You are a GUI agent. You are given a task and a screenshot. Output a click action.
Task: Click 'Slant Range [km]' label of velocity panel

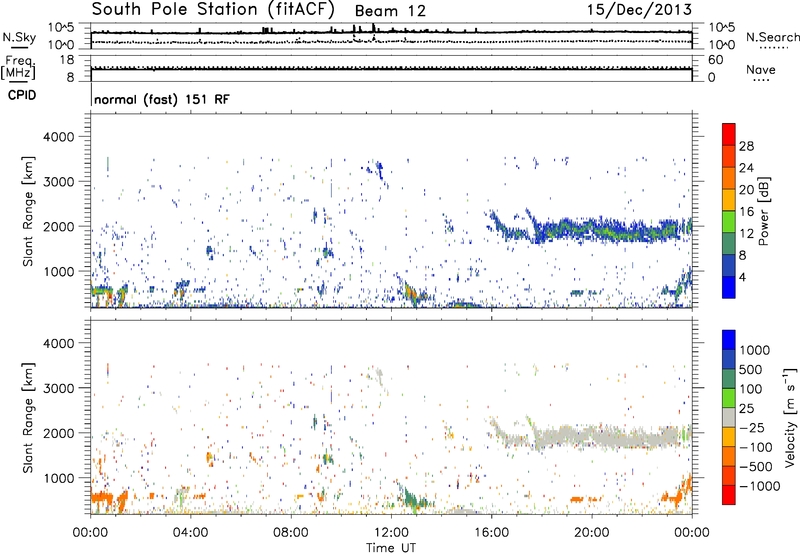[x=28, y=417]
